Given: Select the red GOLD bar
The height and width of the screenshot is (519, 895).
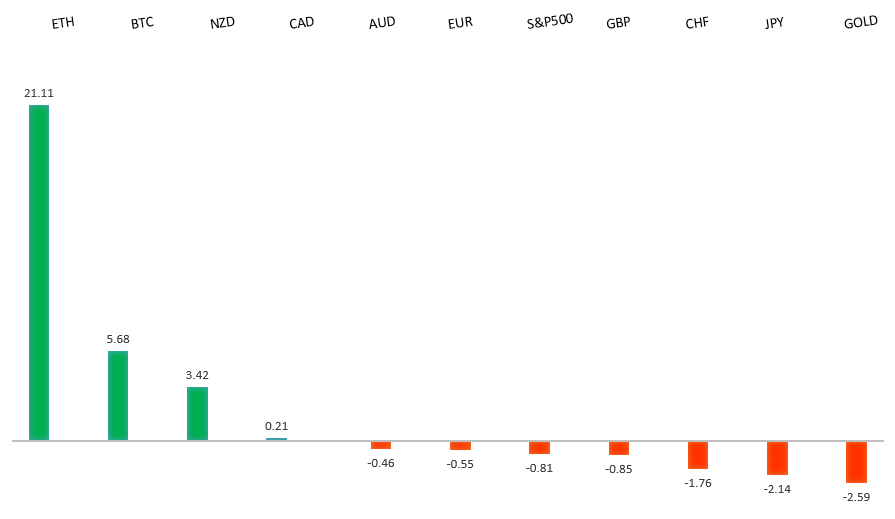Looking at the screenshot, I should click(x=856, y=462).
